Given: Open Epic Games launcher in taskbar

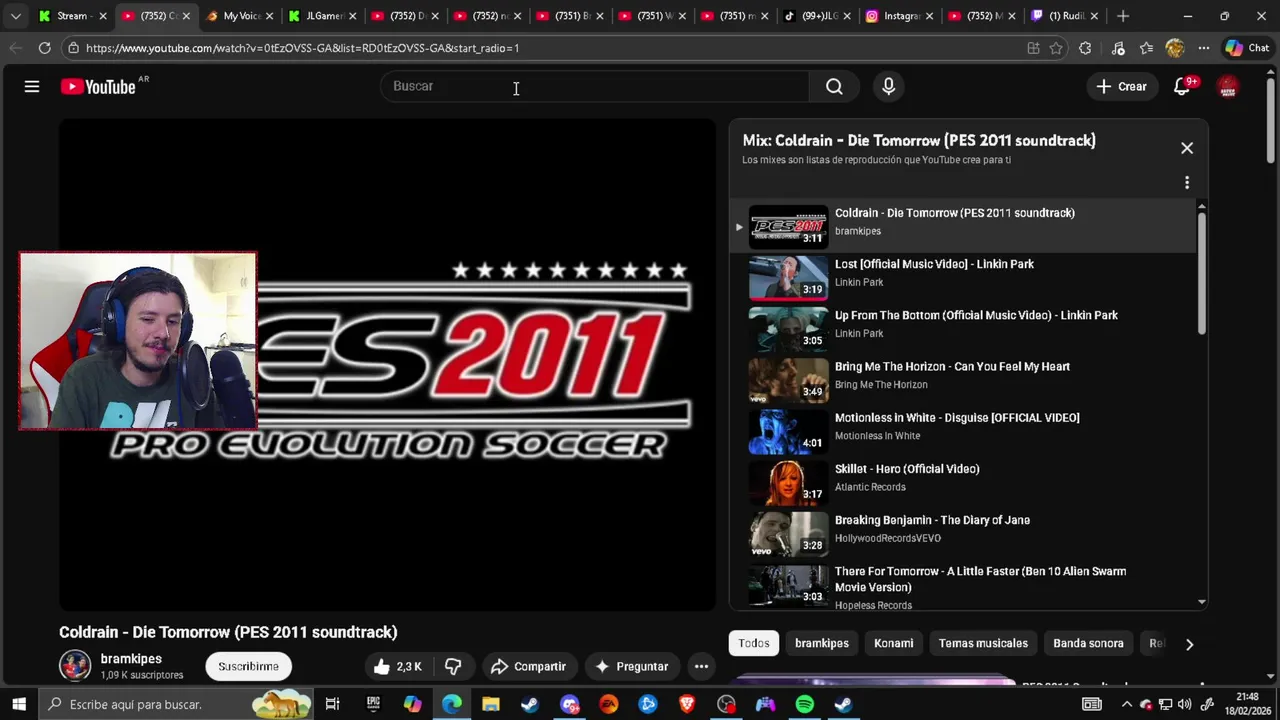Looking at the screenshot, I should tap(373, 704).
